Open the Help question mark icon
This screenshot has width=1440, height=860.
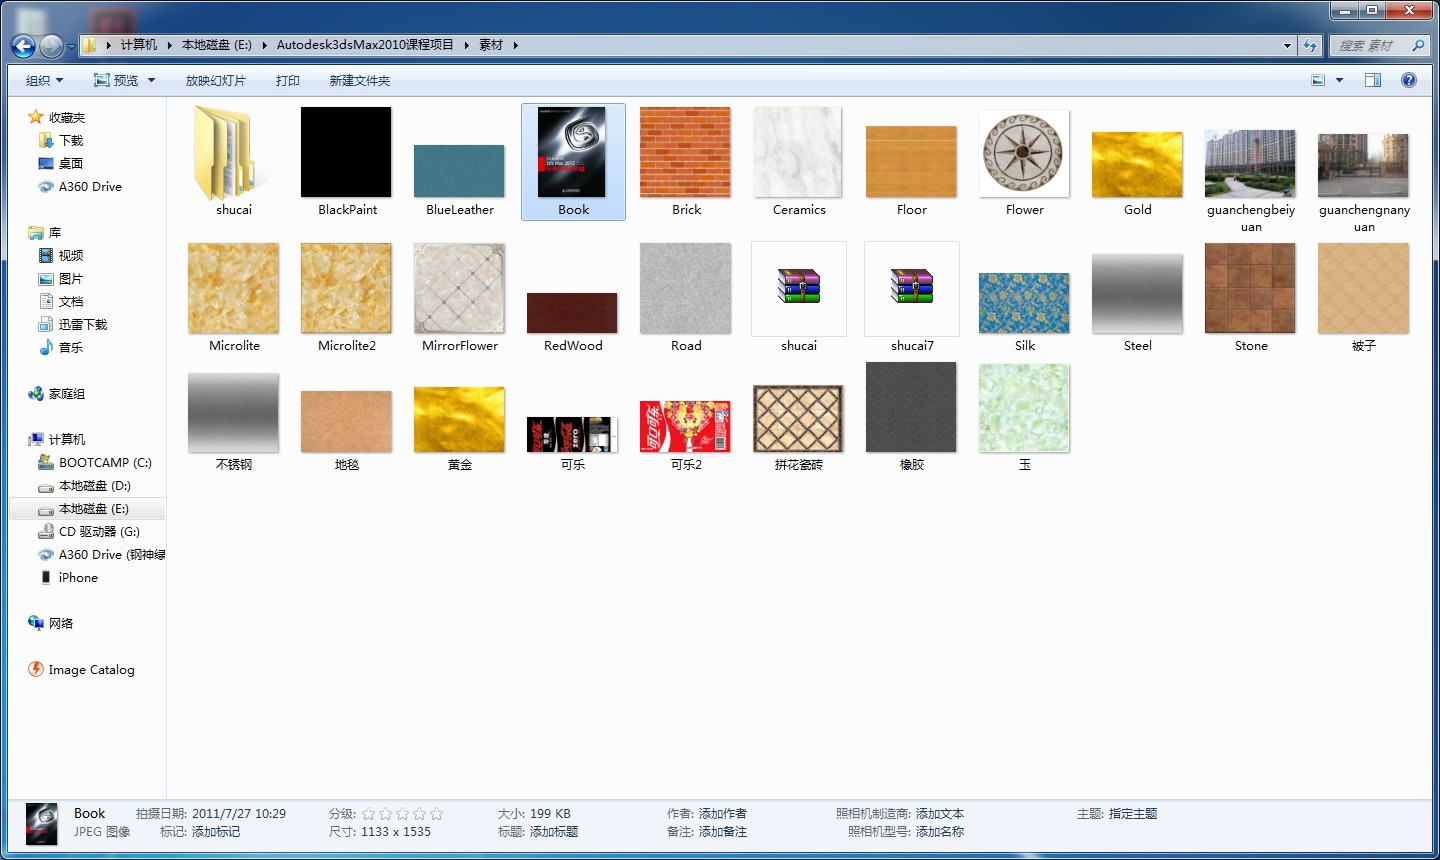(1408, 80)
